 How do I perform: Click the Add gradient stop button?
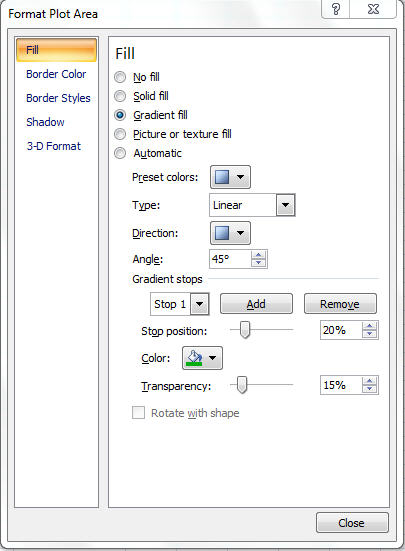256,304
